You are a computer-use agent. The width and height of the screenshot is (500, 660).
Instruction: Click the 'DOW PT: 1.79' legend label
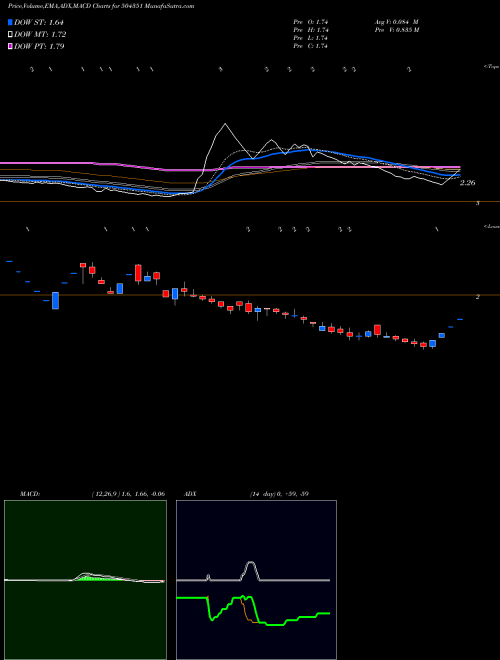[x=39, y=46]
